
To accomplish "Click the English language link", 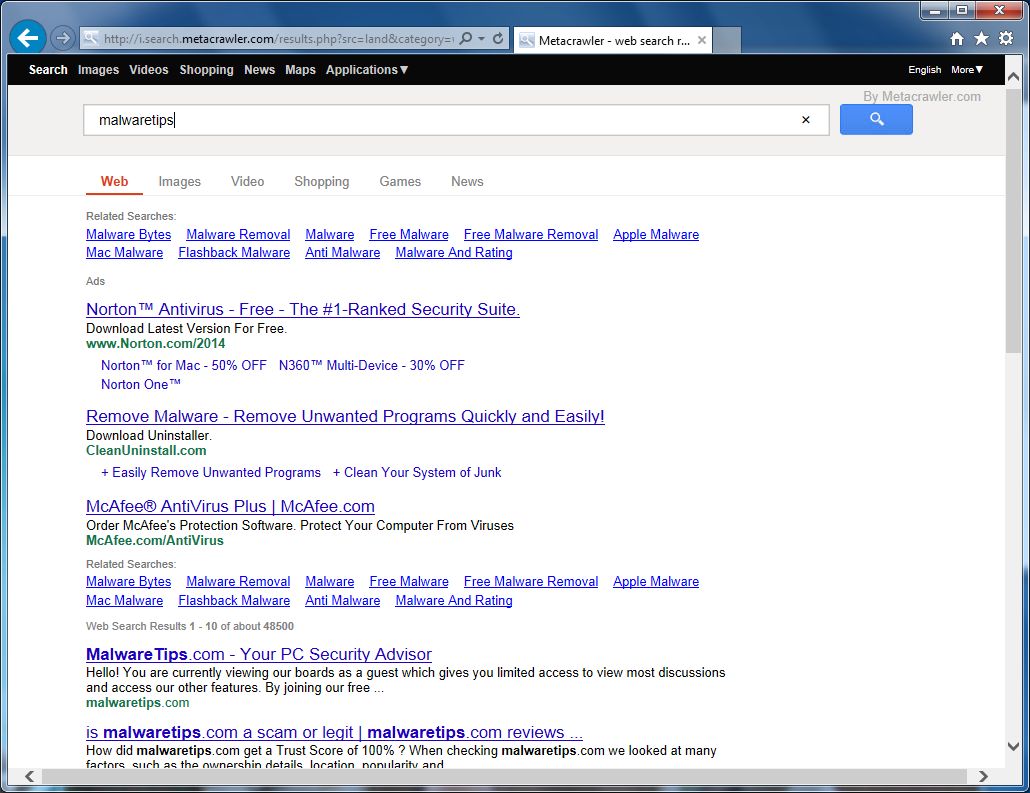I will pyautogui.click(x=924, y=70).
